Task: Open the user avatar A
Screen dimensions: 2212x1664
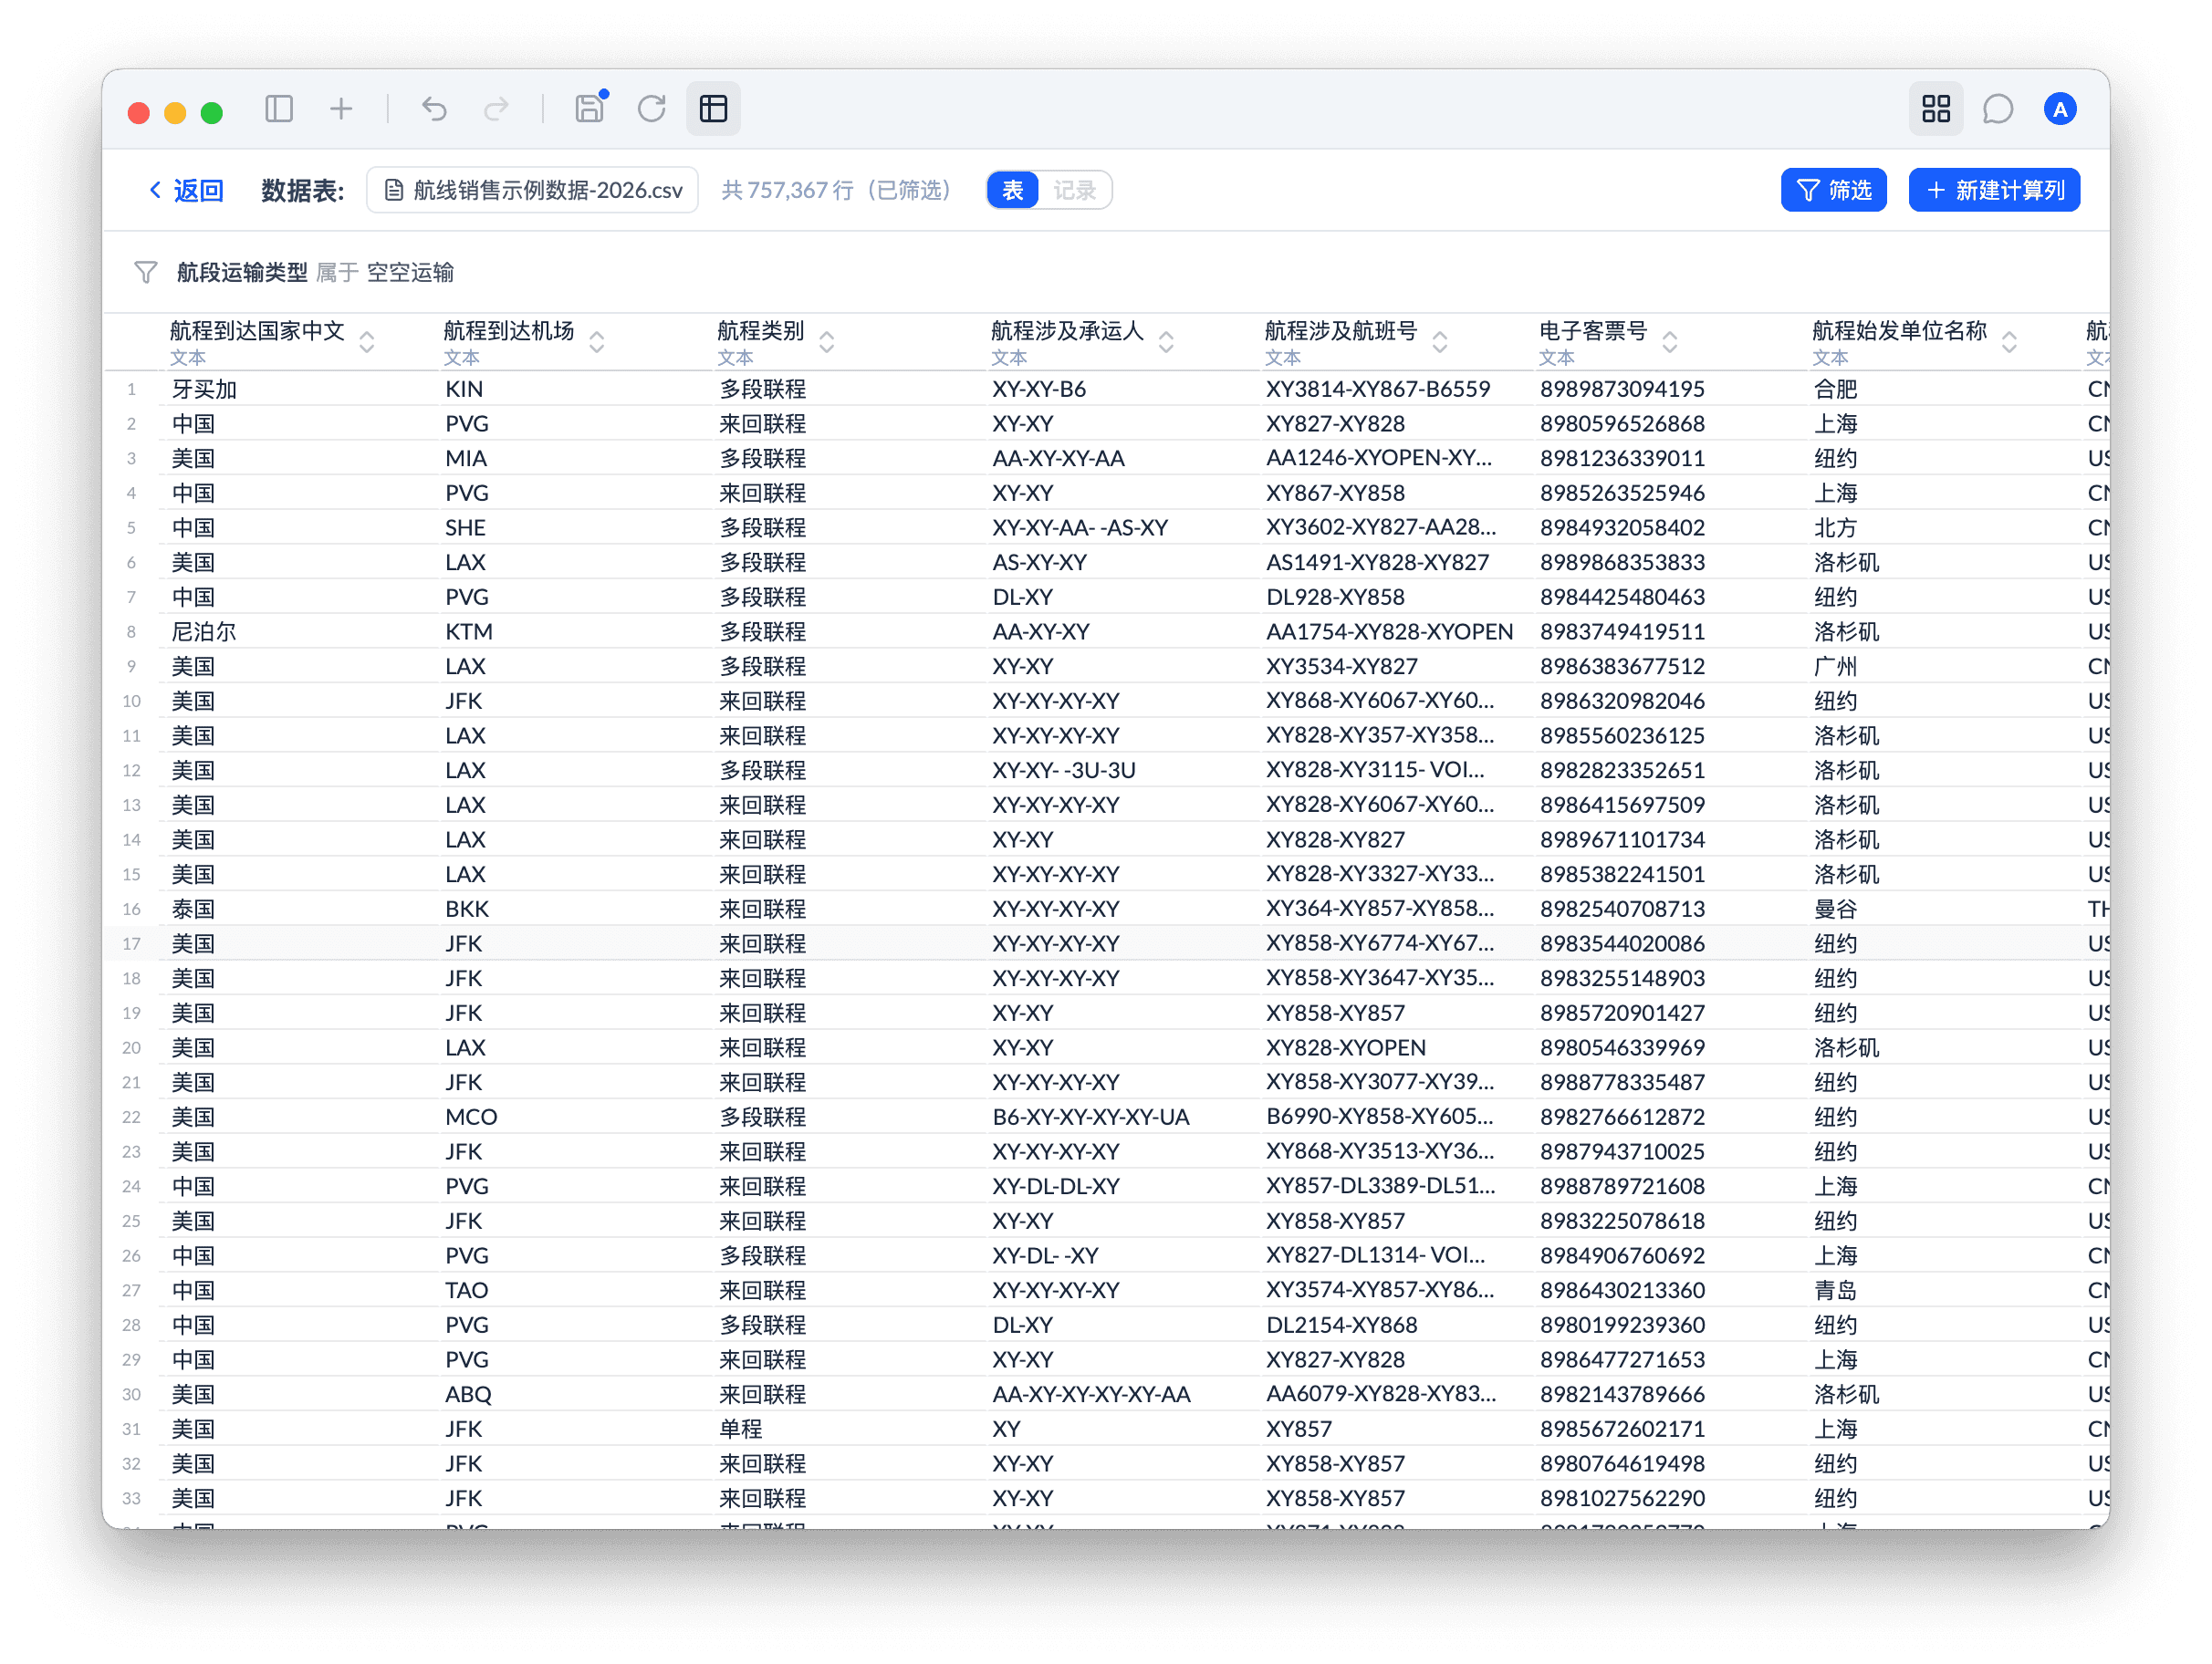Action: click(x=2060, y=108)
